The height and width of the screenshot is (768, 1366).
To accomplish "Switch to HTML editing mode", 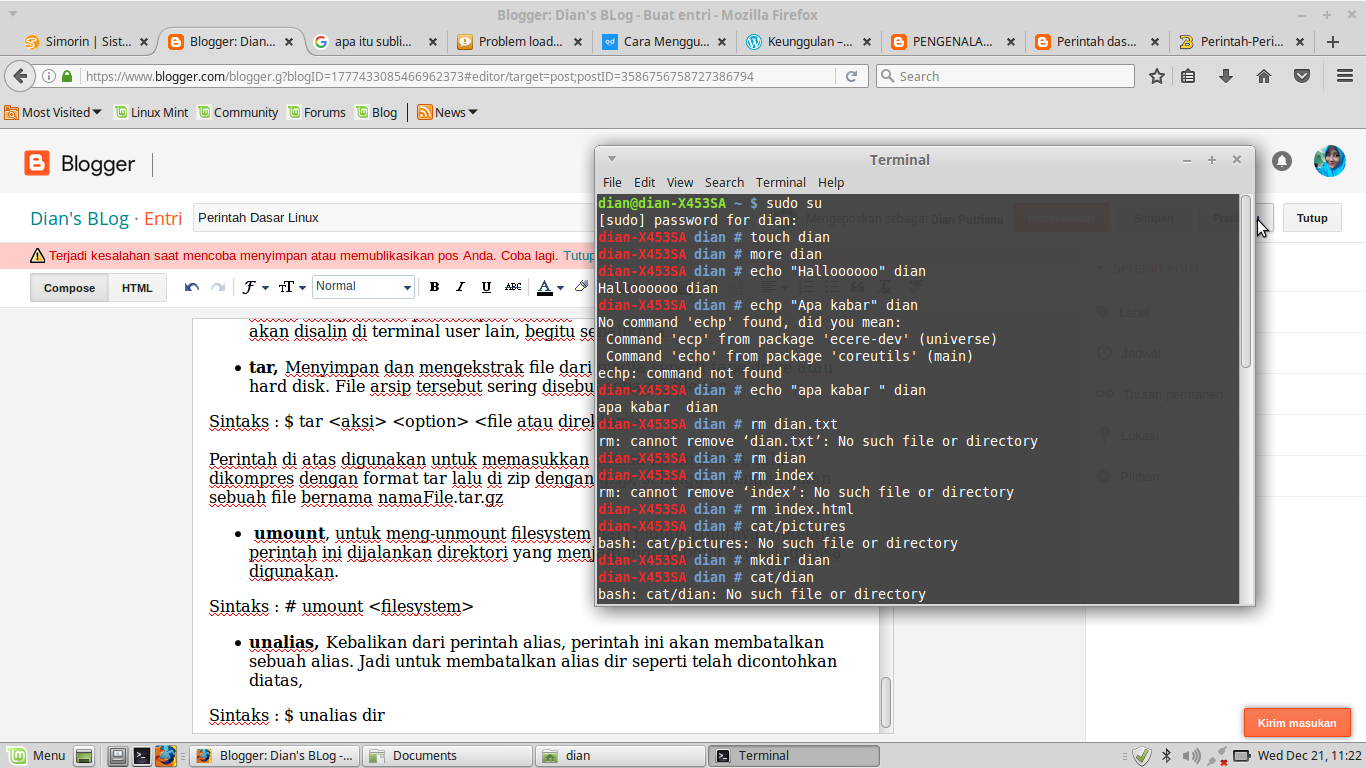I will coord(137,288).
